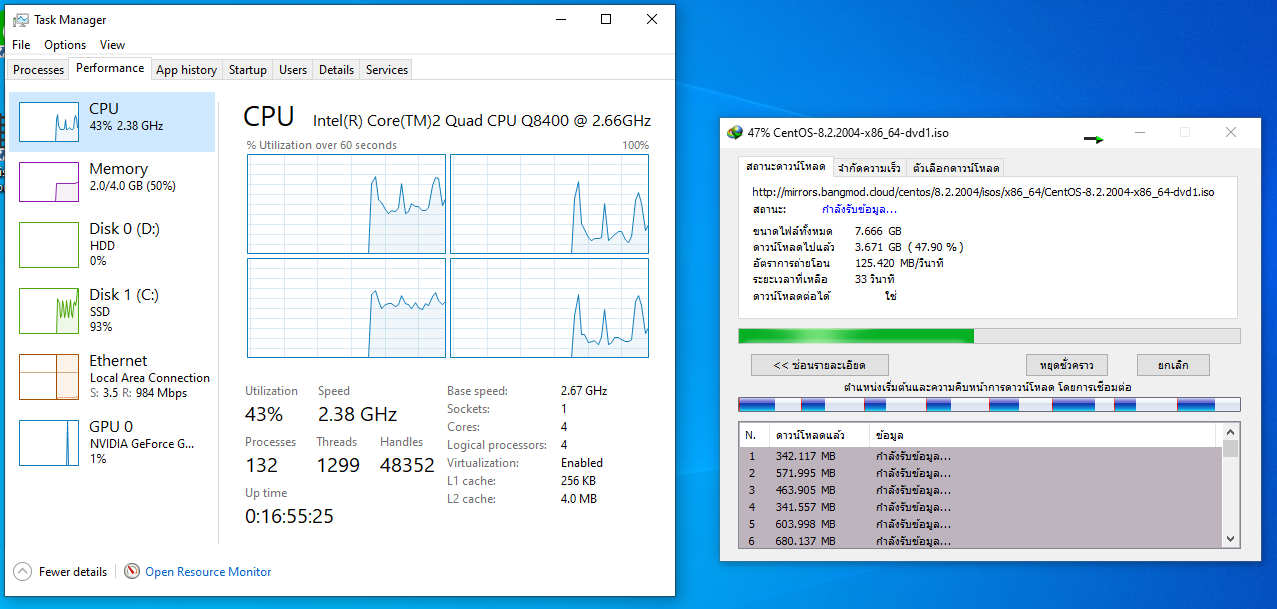Select the Ethernet graph thumbnail
The width and height of the screenshot is (1277, 609).
click(49, 376)
